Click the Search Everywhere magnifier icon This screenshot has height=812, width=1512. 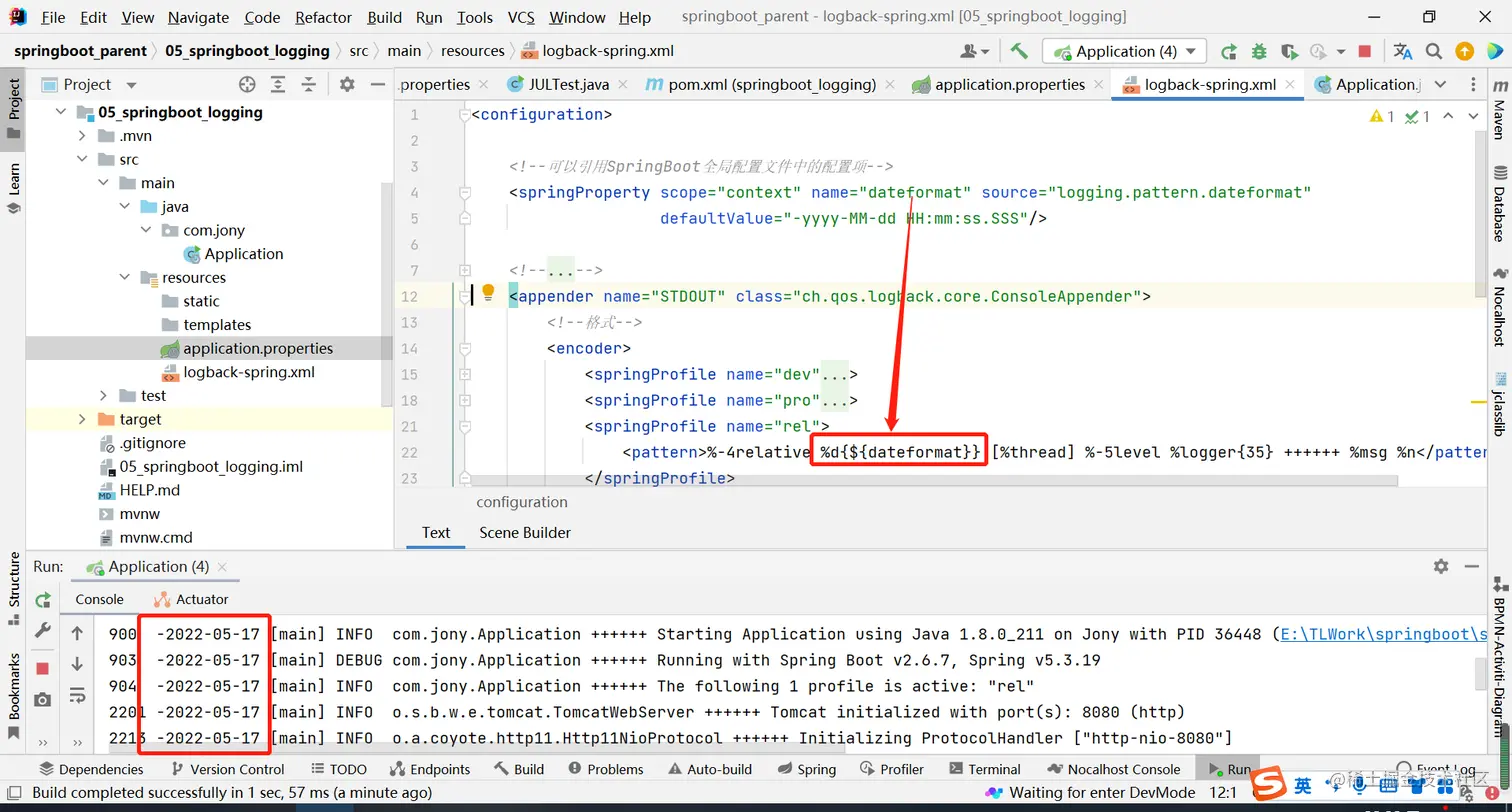click(1434, 51)
